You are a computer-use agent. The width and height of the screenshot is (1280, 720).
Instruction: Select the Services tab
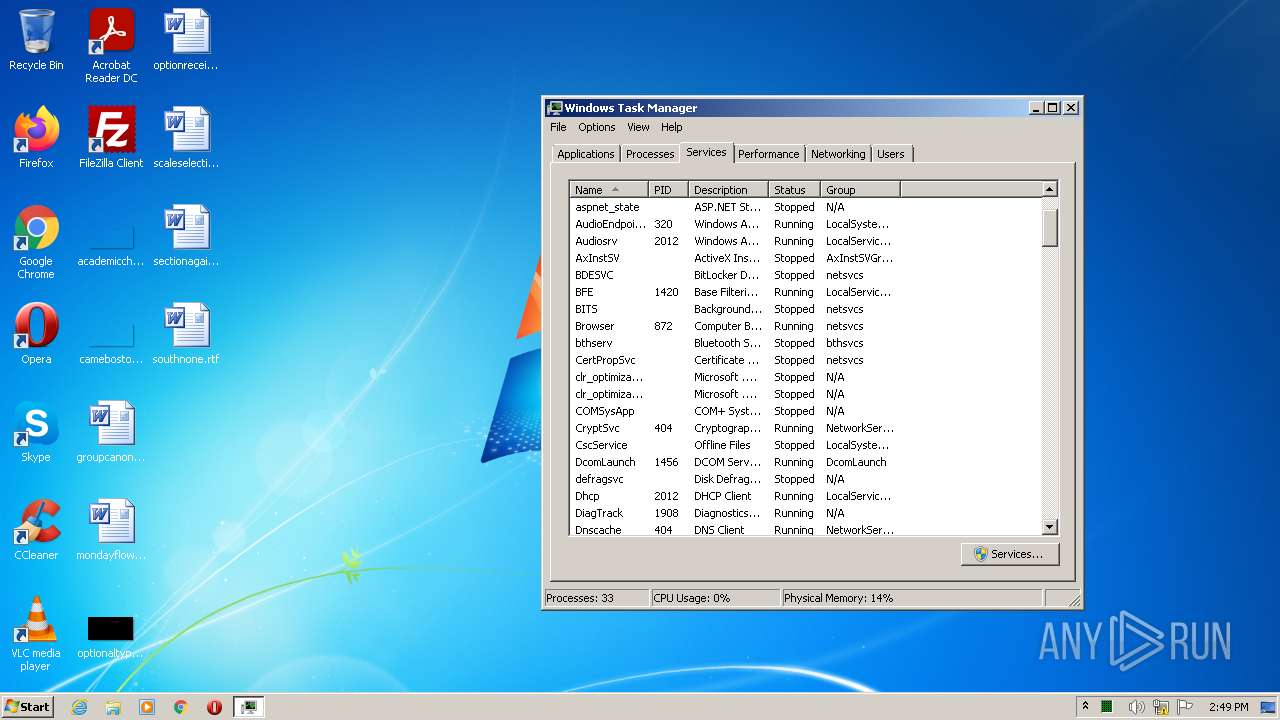coord(706,152)
